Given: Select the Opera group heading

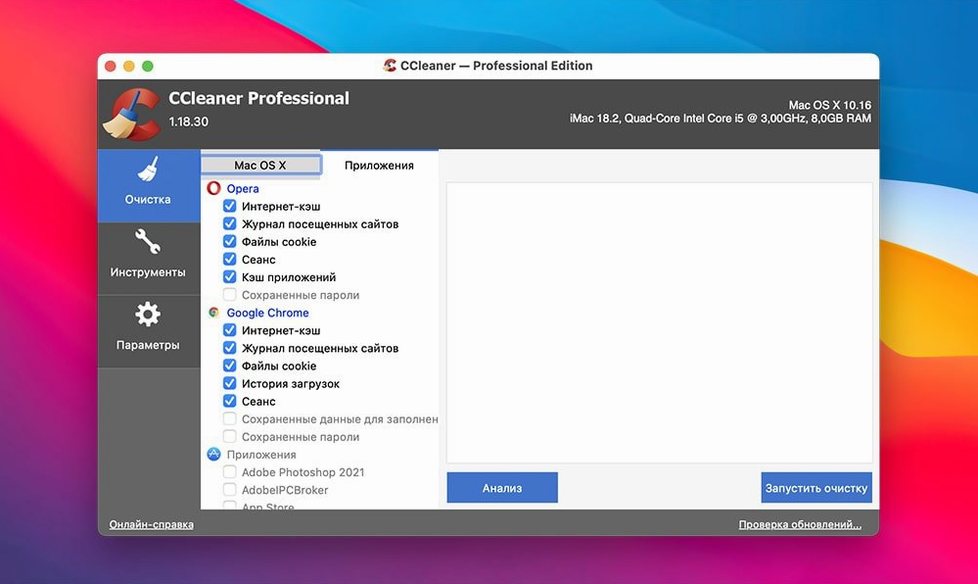Looking at the screenshot, I should pyautogui.click(x=243, y=188).
